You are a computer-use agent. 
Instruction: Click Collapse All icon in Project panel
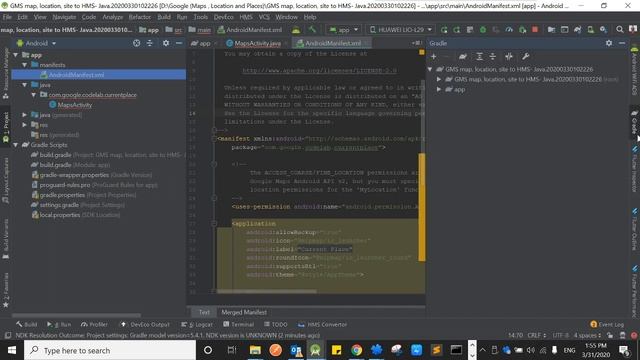150,43
